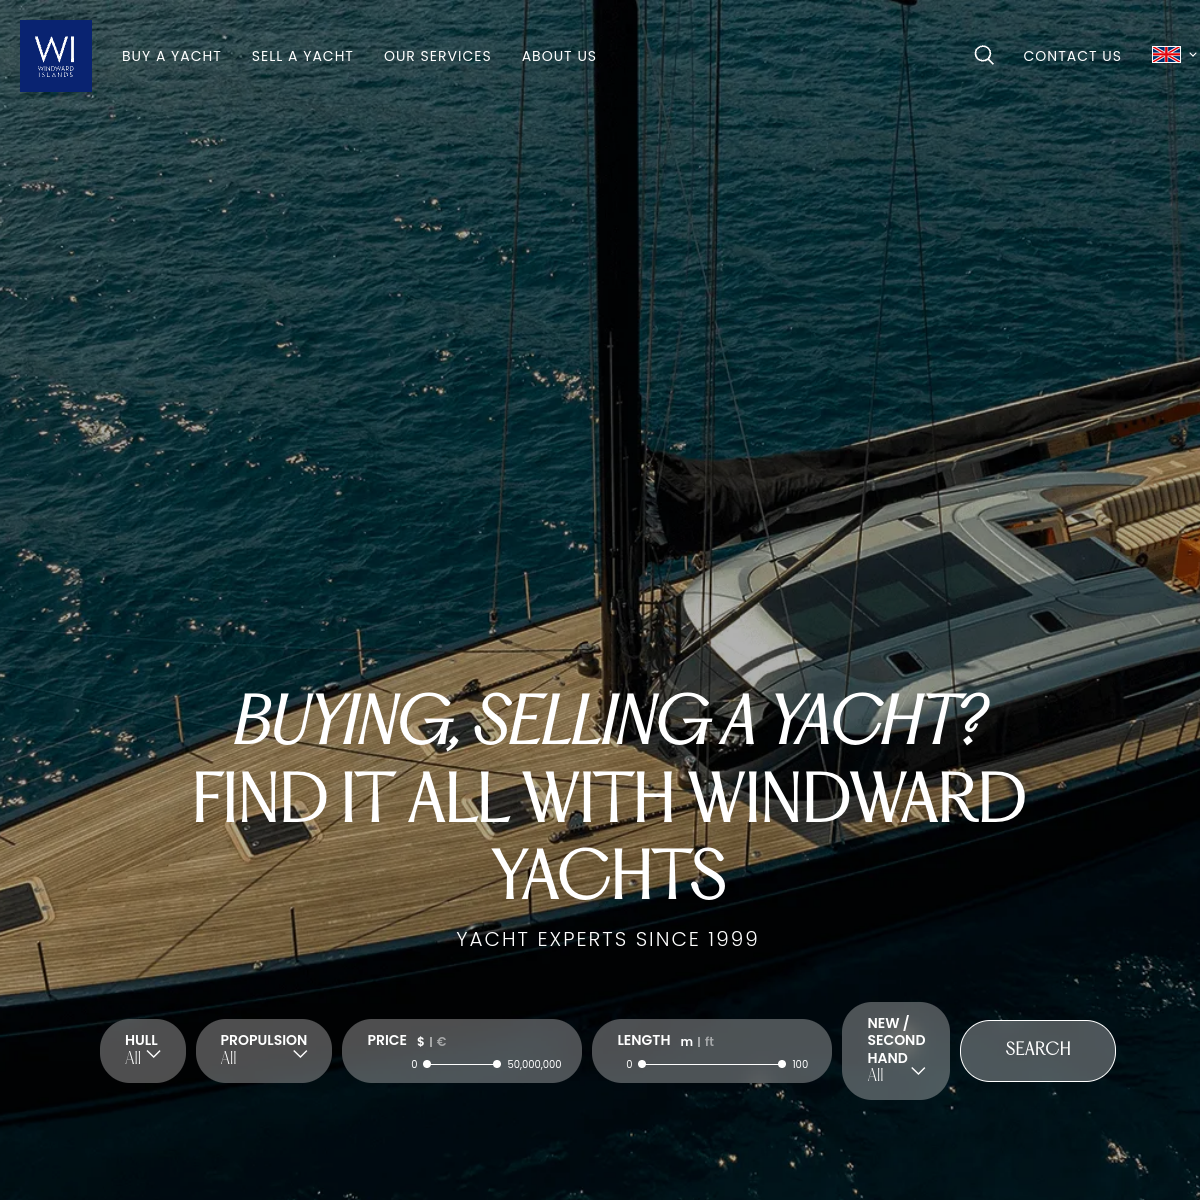
Task: Expand the language selector chevron
Action: coord(1192,55)
